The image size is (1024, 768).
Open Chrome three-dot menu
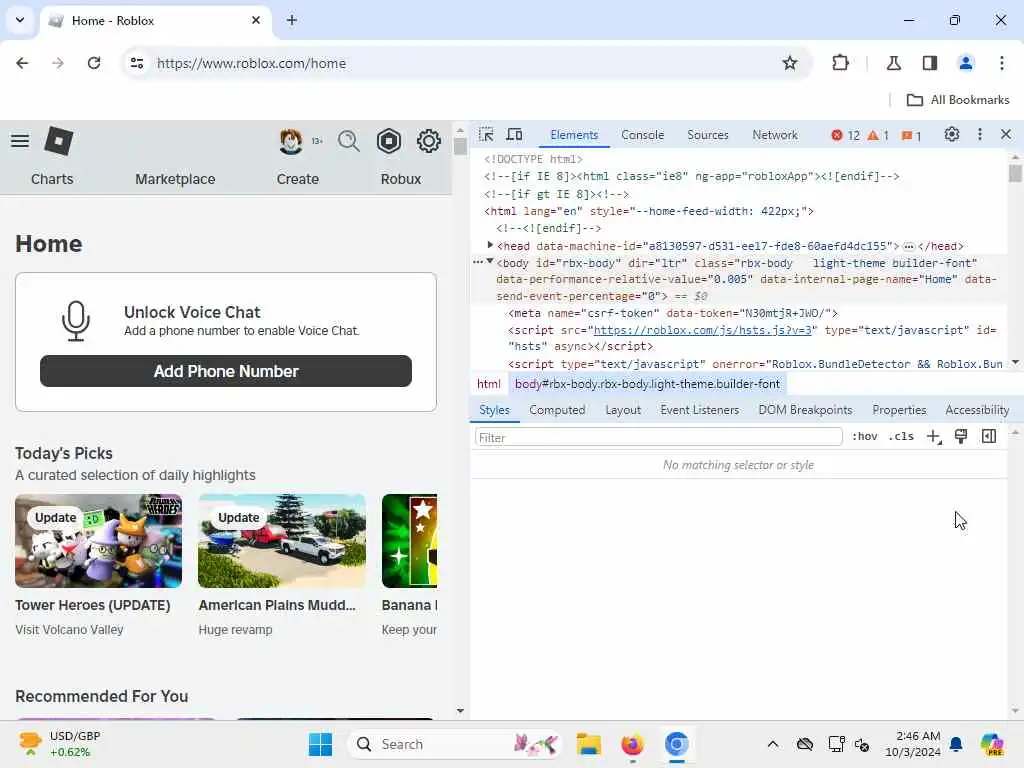pos(1002,63)
